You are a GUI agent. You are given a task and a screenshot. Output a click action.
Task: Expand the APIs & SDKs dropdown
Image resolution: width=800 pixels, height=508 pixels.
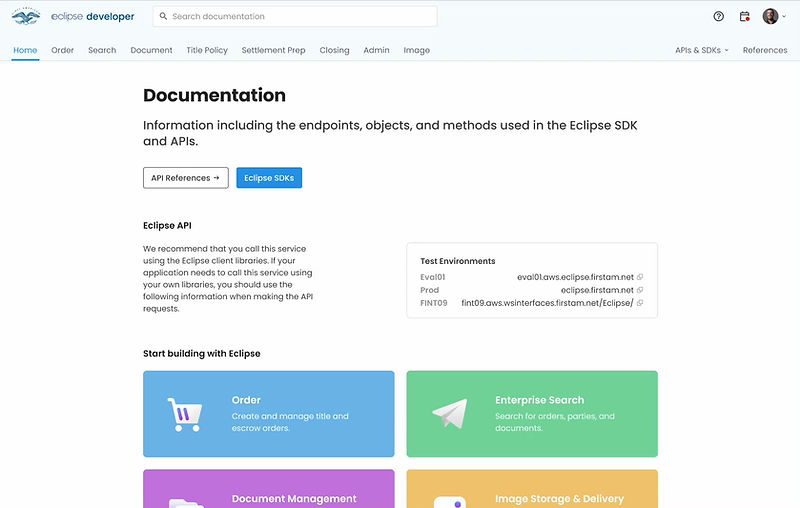point(702,50)
